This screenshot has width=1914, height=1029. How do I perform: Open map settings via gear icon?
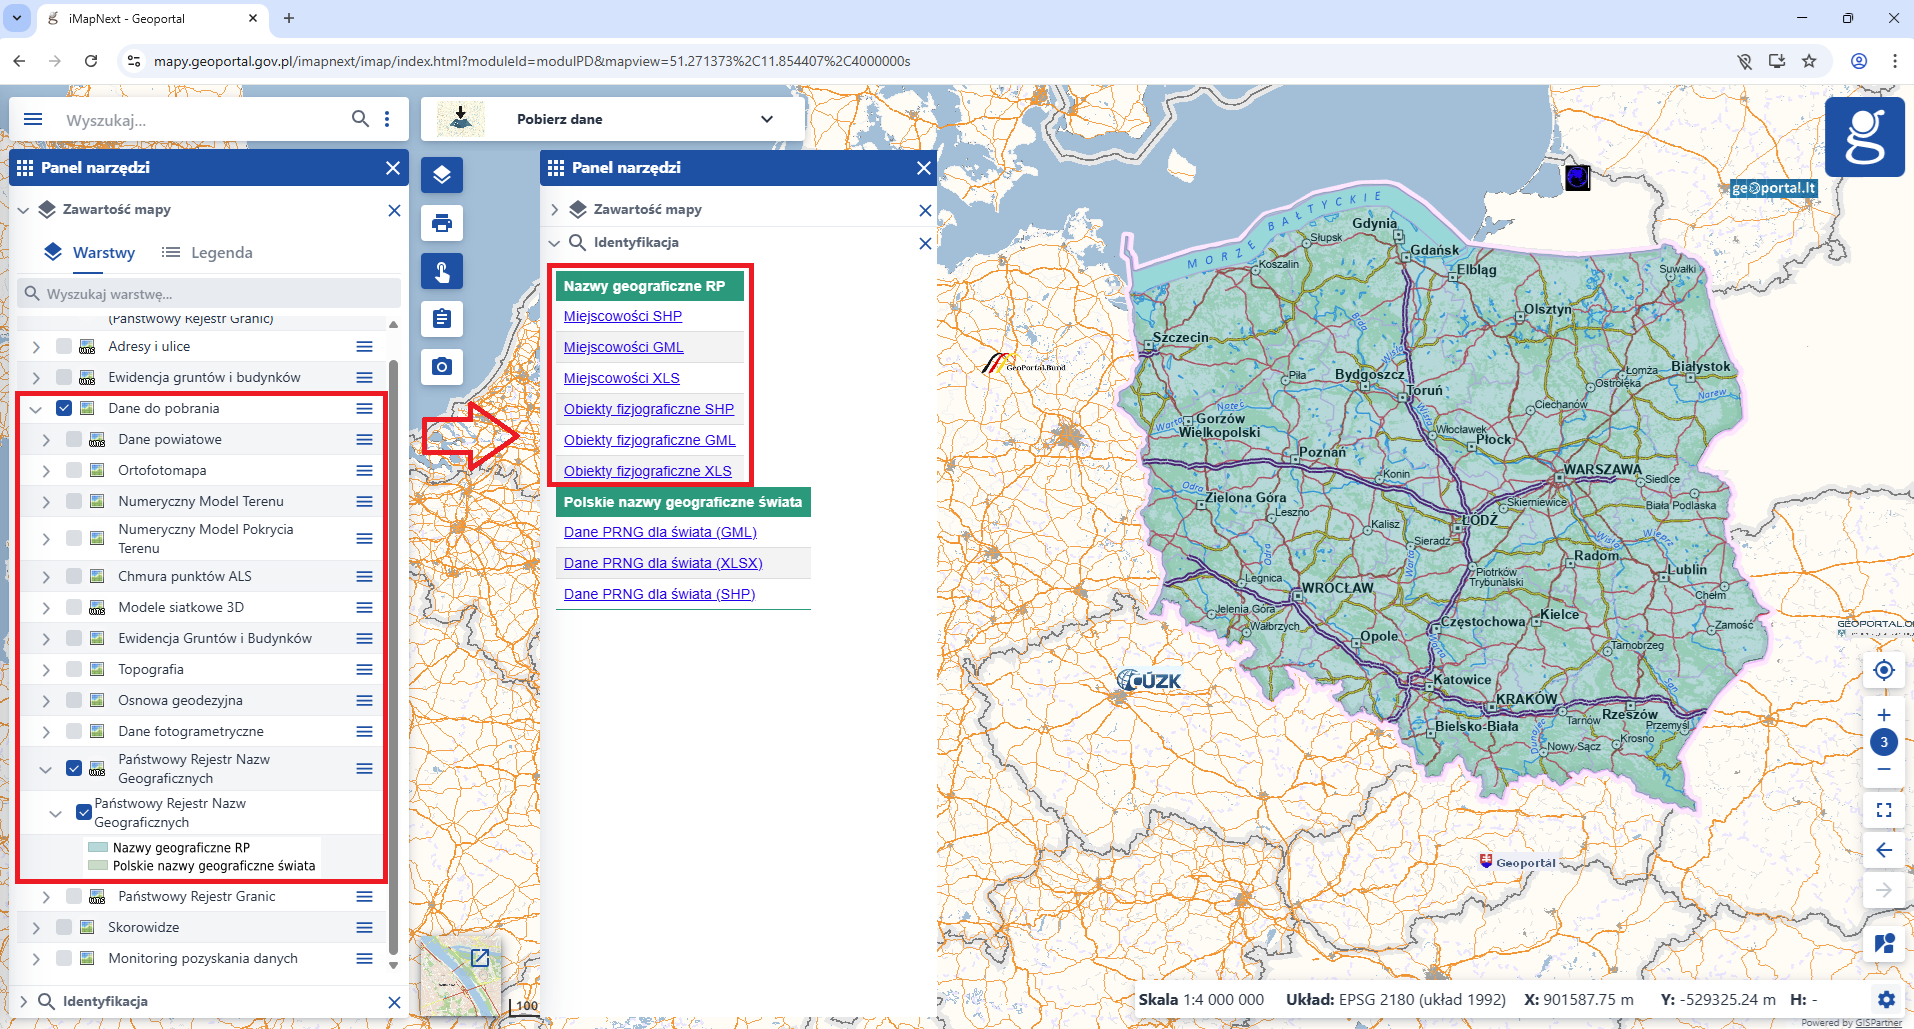pos(1888,999)
